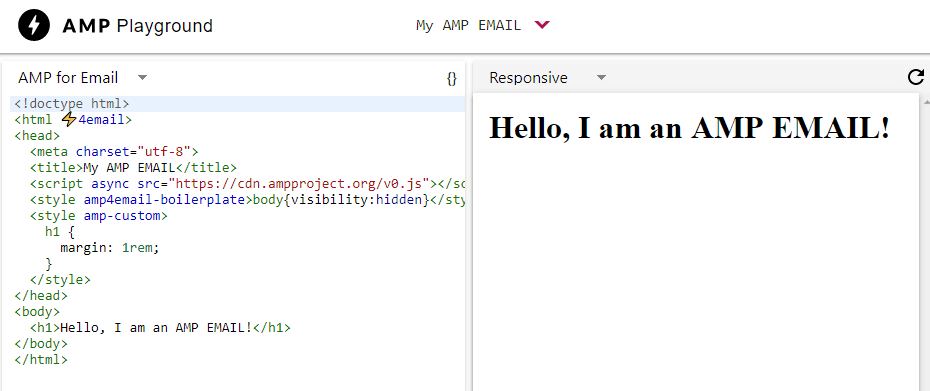
Task: Open the My AMP EMAIL document dropdown
Action: [x=542, y=26]
